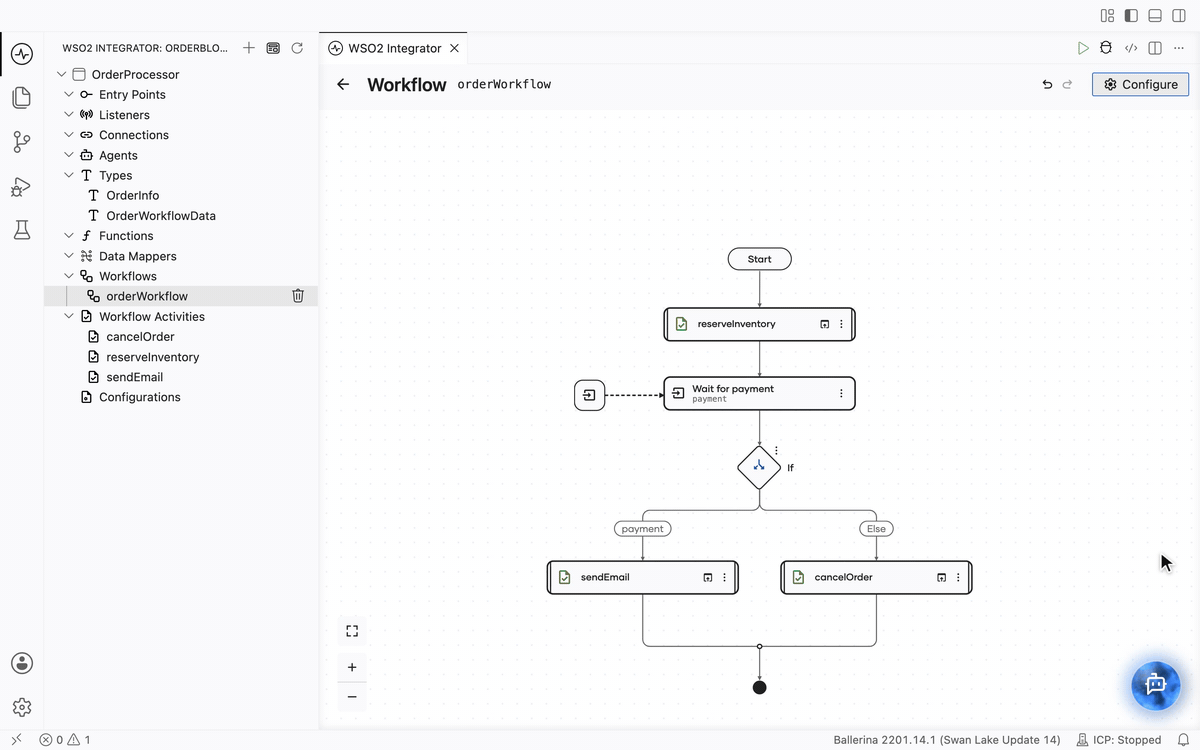The image size is (1200, 750).
Task: Open reserveInventory node three-dot menu
Action: coord(841,324)
